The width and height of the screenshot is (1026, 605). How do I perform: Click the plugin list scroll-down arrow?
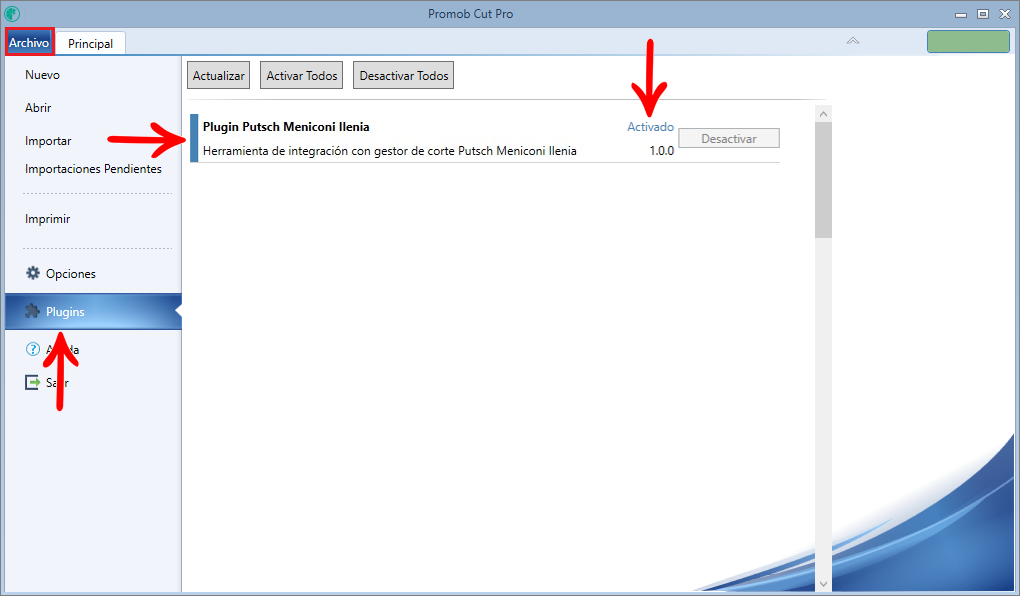(823, 584)
